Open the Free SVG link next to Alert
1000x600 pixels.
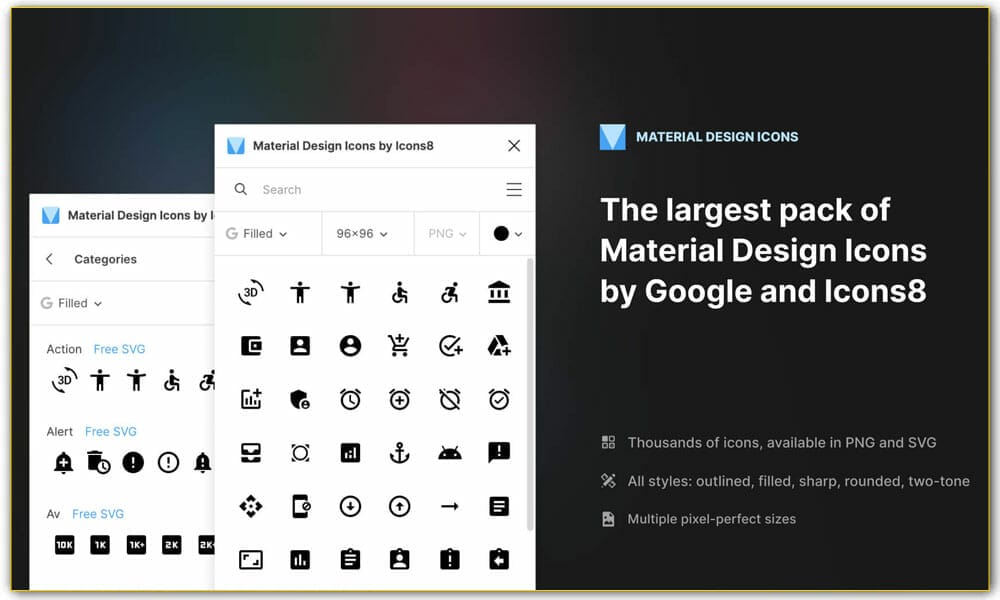tap(110, 431)
